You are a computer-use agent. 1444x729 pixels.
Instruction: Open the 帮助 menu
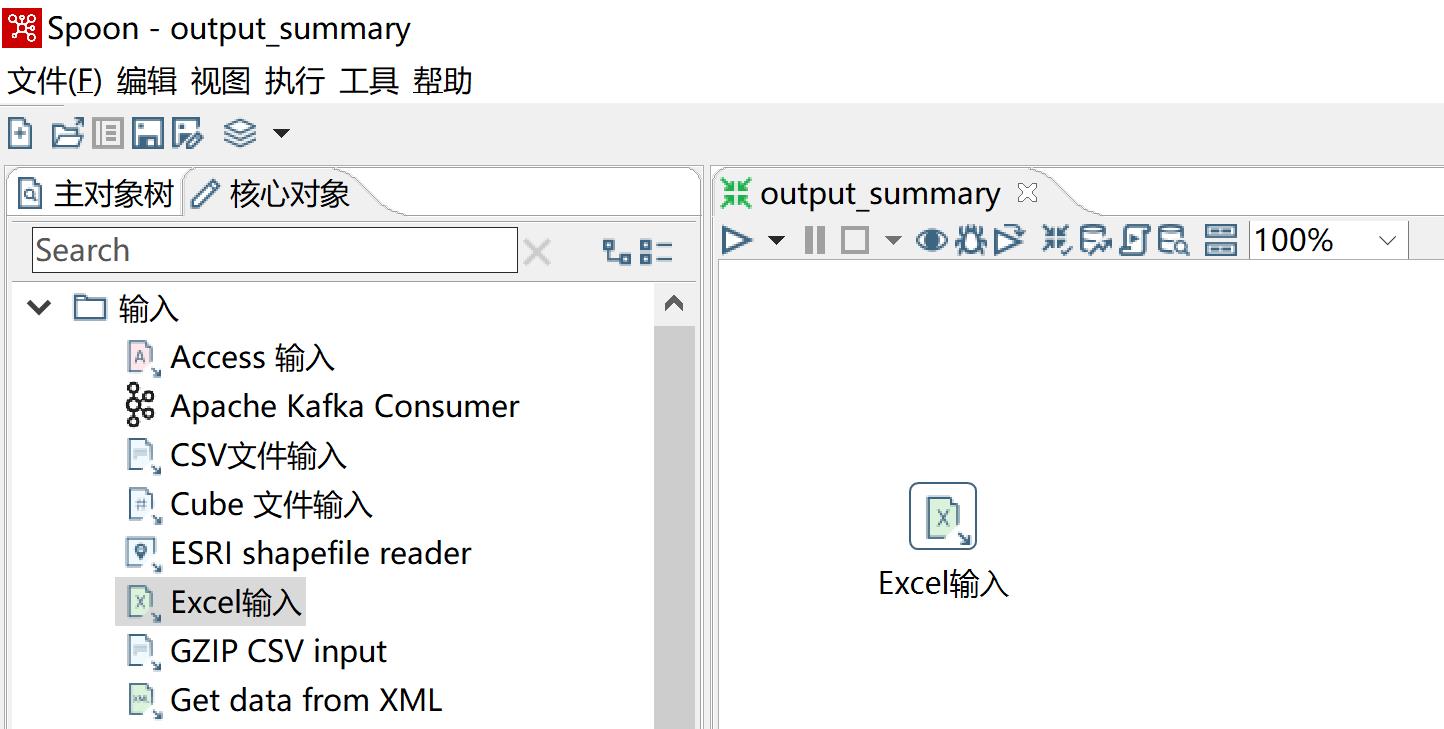(443, 80)
